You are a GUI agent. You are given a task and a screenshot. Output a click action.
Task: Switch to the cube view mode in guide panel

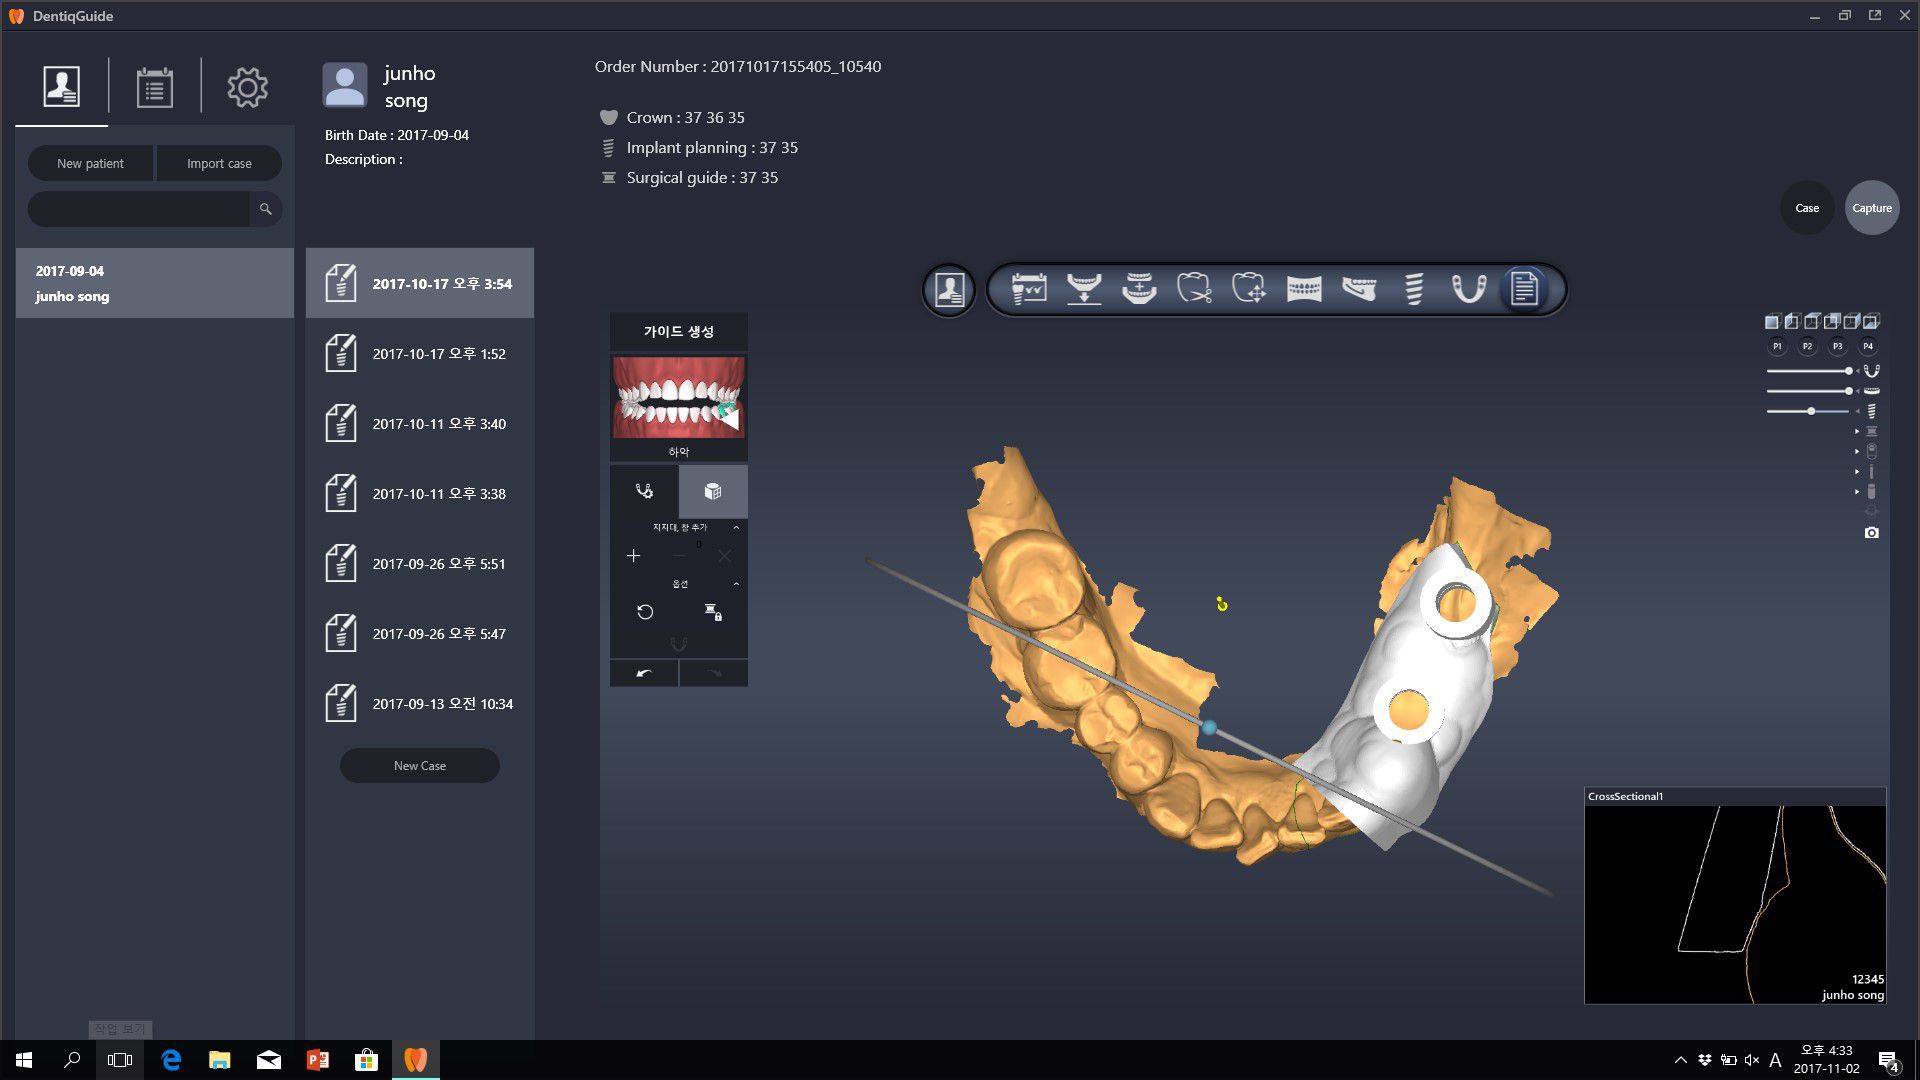(x=712, y=491)
